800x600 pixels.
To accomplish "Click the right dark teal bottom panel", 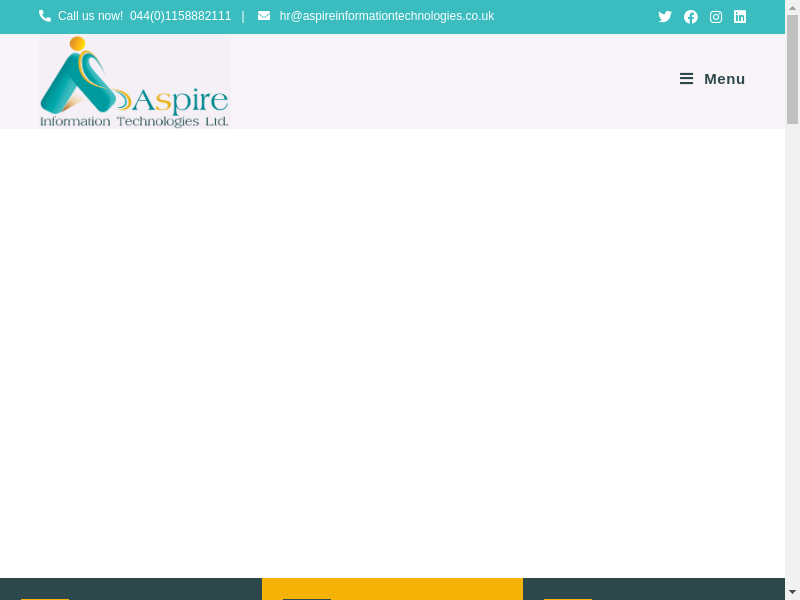I will point(653,589).
